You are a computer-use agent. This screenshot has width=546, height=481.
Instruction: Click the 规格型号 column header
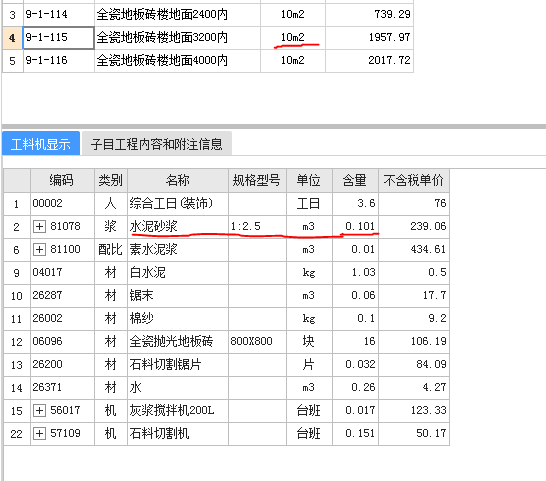pyautogui.click(x=257, y=180)
